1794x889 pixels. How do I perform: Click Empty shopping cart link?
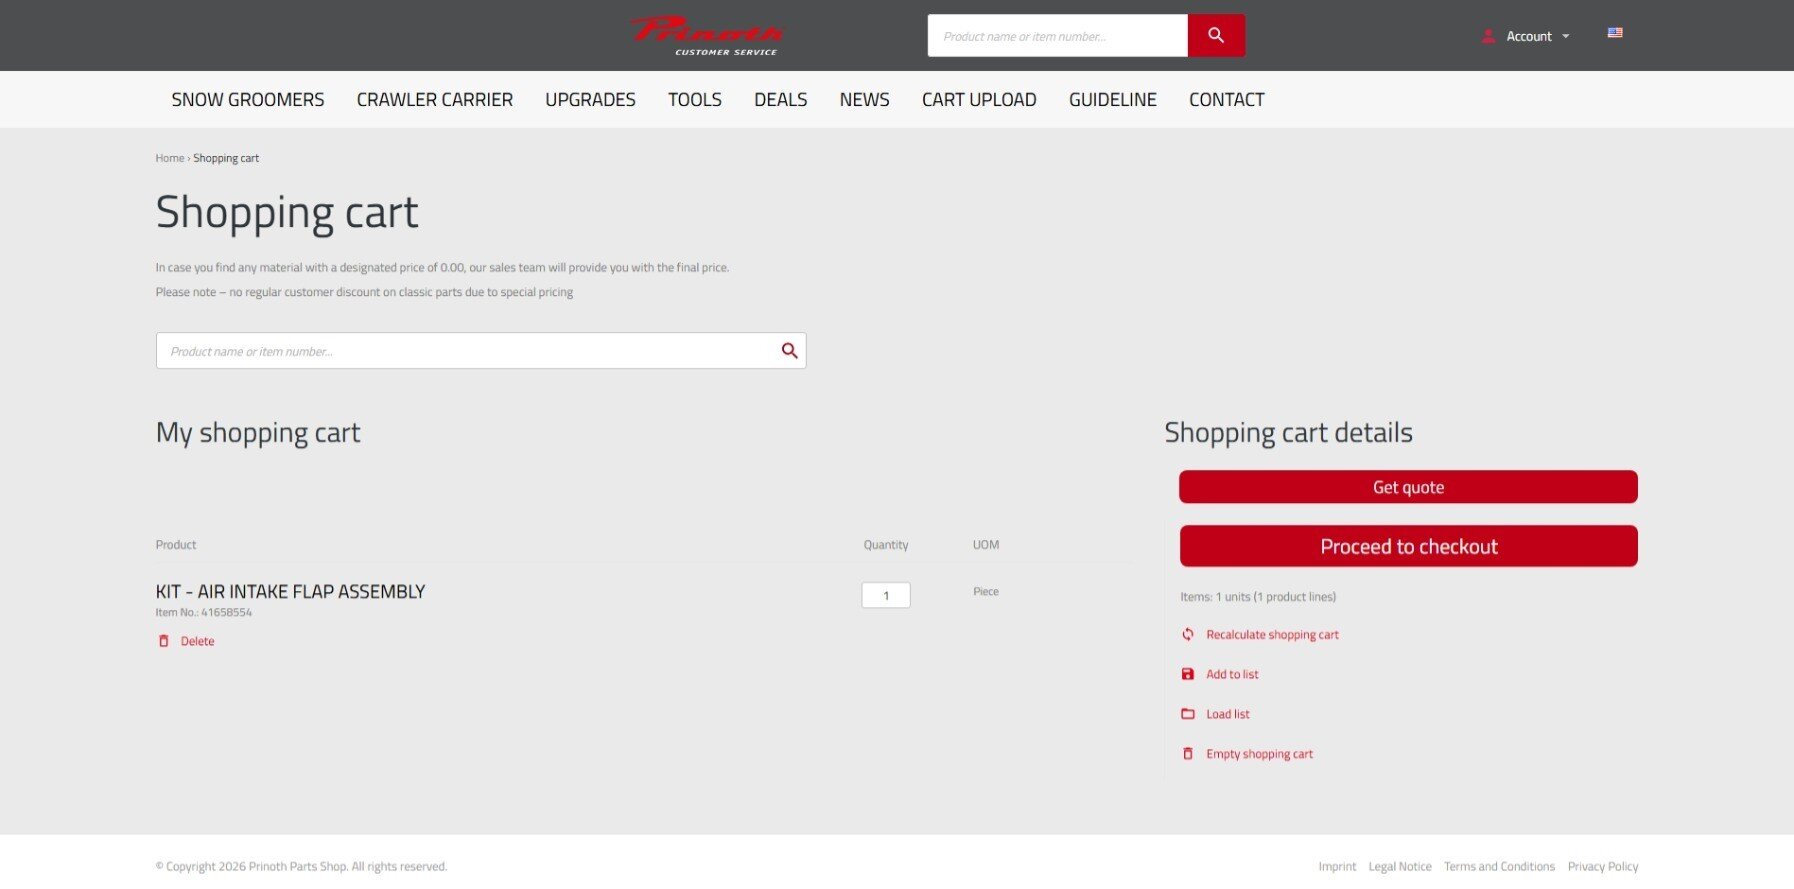(x=1259, y=754)
